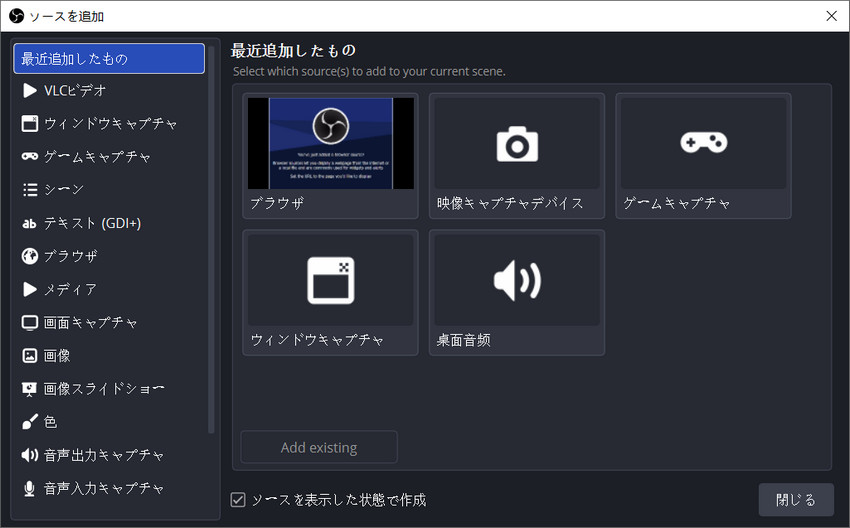This screenshot has width=850, height=528.
Task: Select 画面キャプチャ source type label
Action: pyautogui.click(x=91, y=323)
